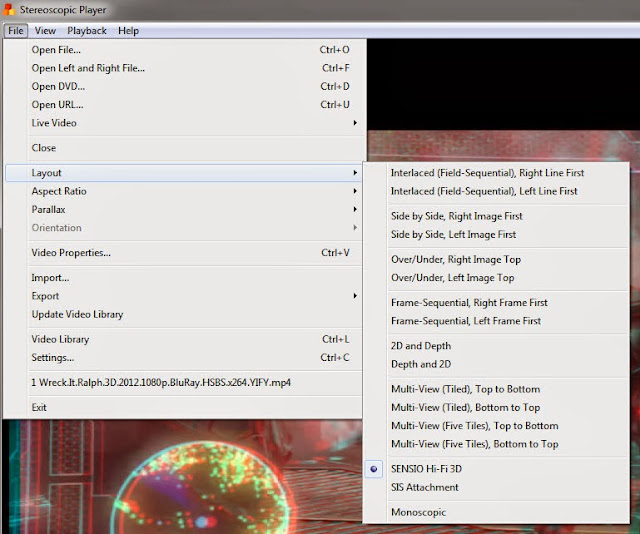Image resolution: width=640 pixels, height=534 pixels.
Task: Click Exit in the File menu
Action: [x=184, y=407]
